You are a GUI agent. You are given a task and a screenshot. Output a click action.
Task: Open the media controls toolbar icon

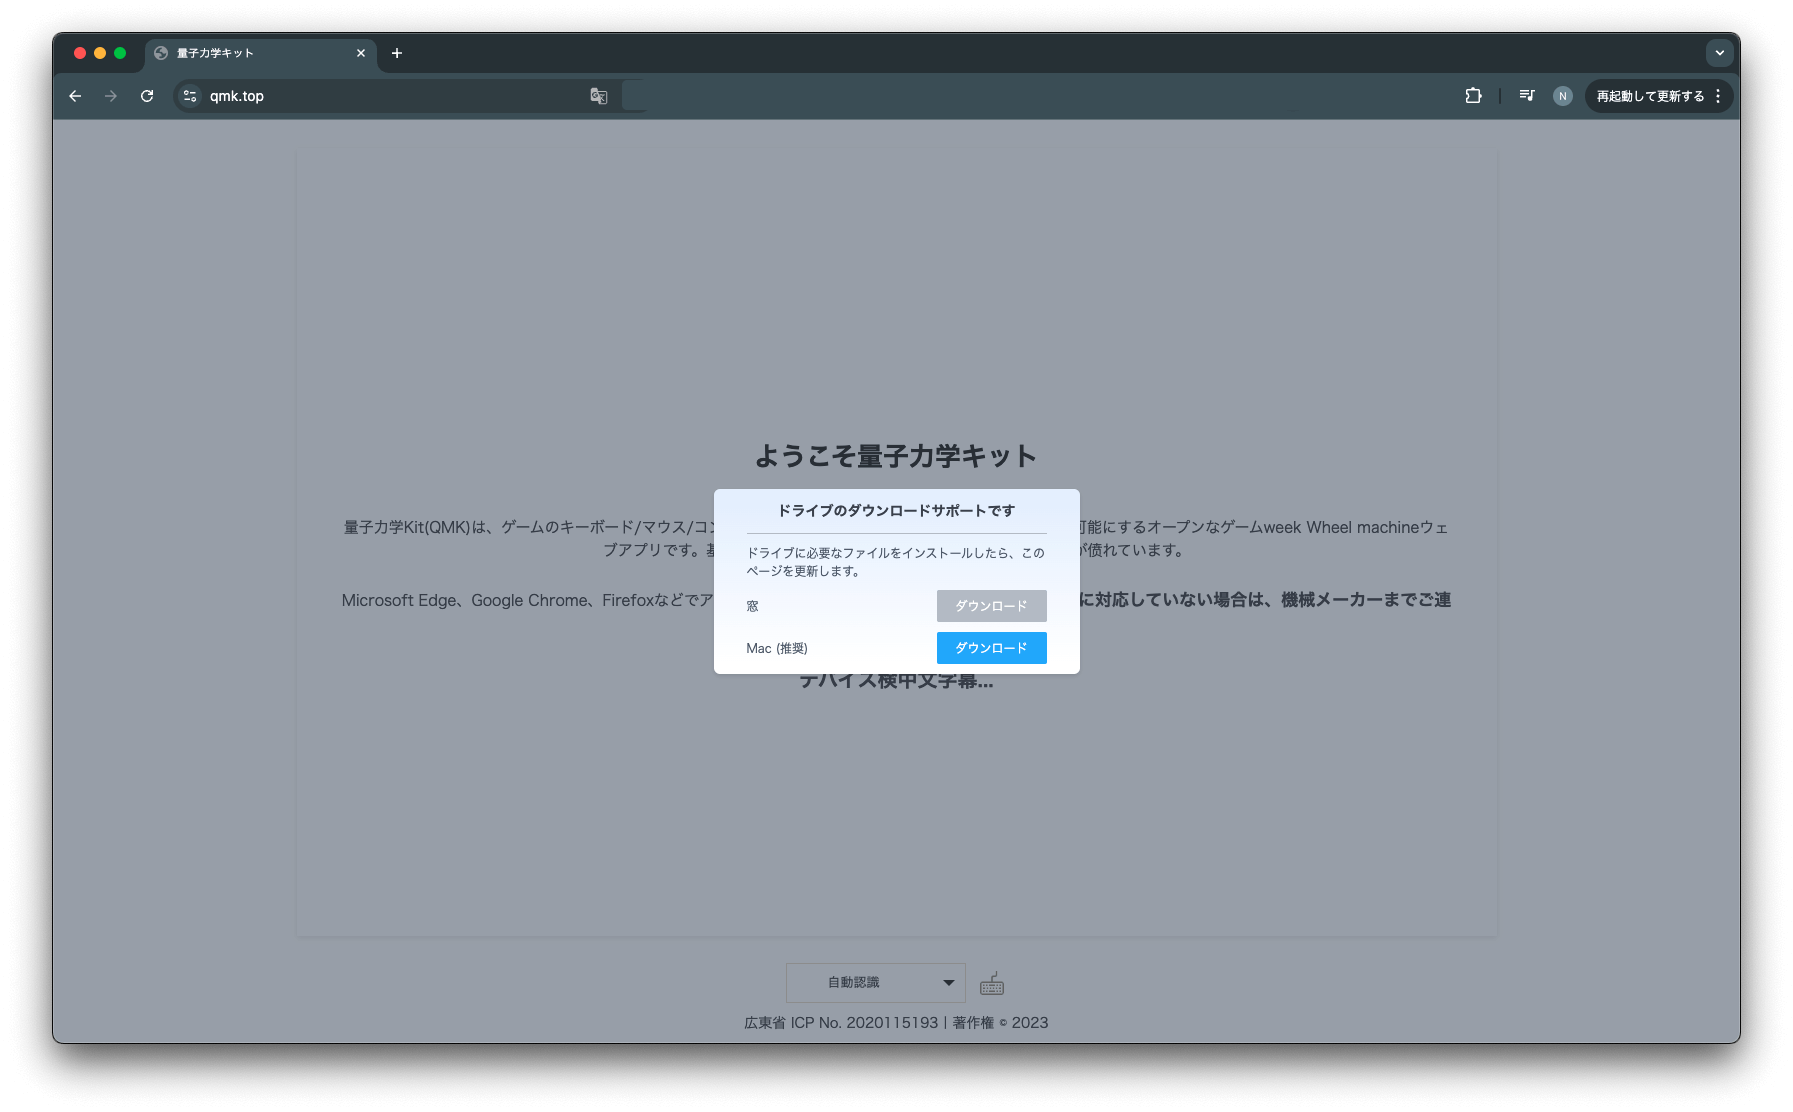1526,96
